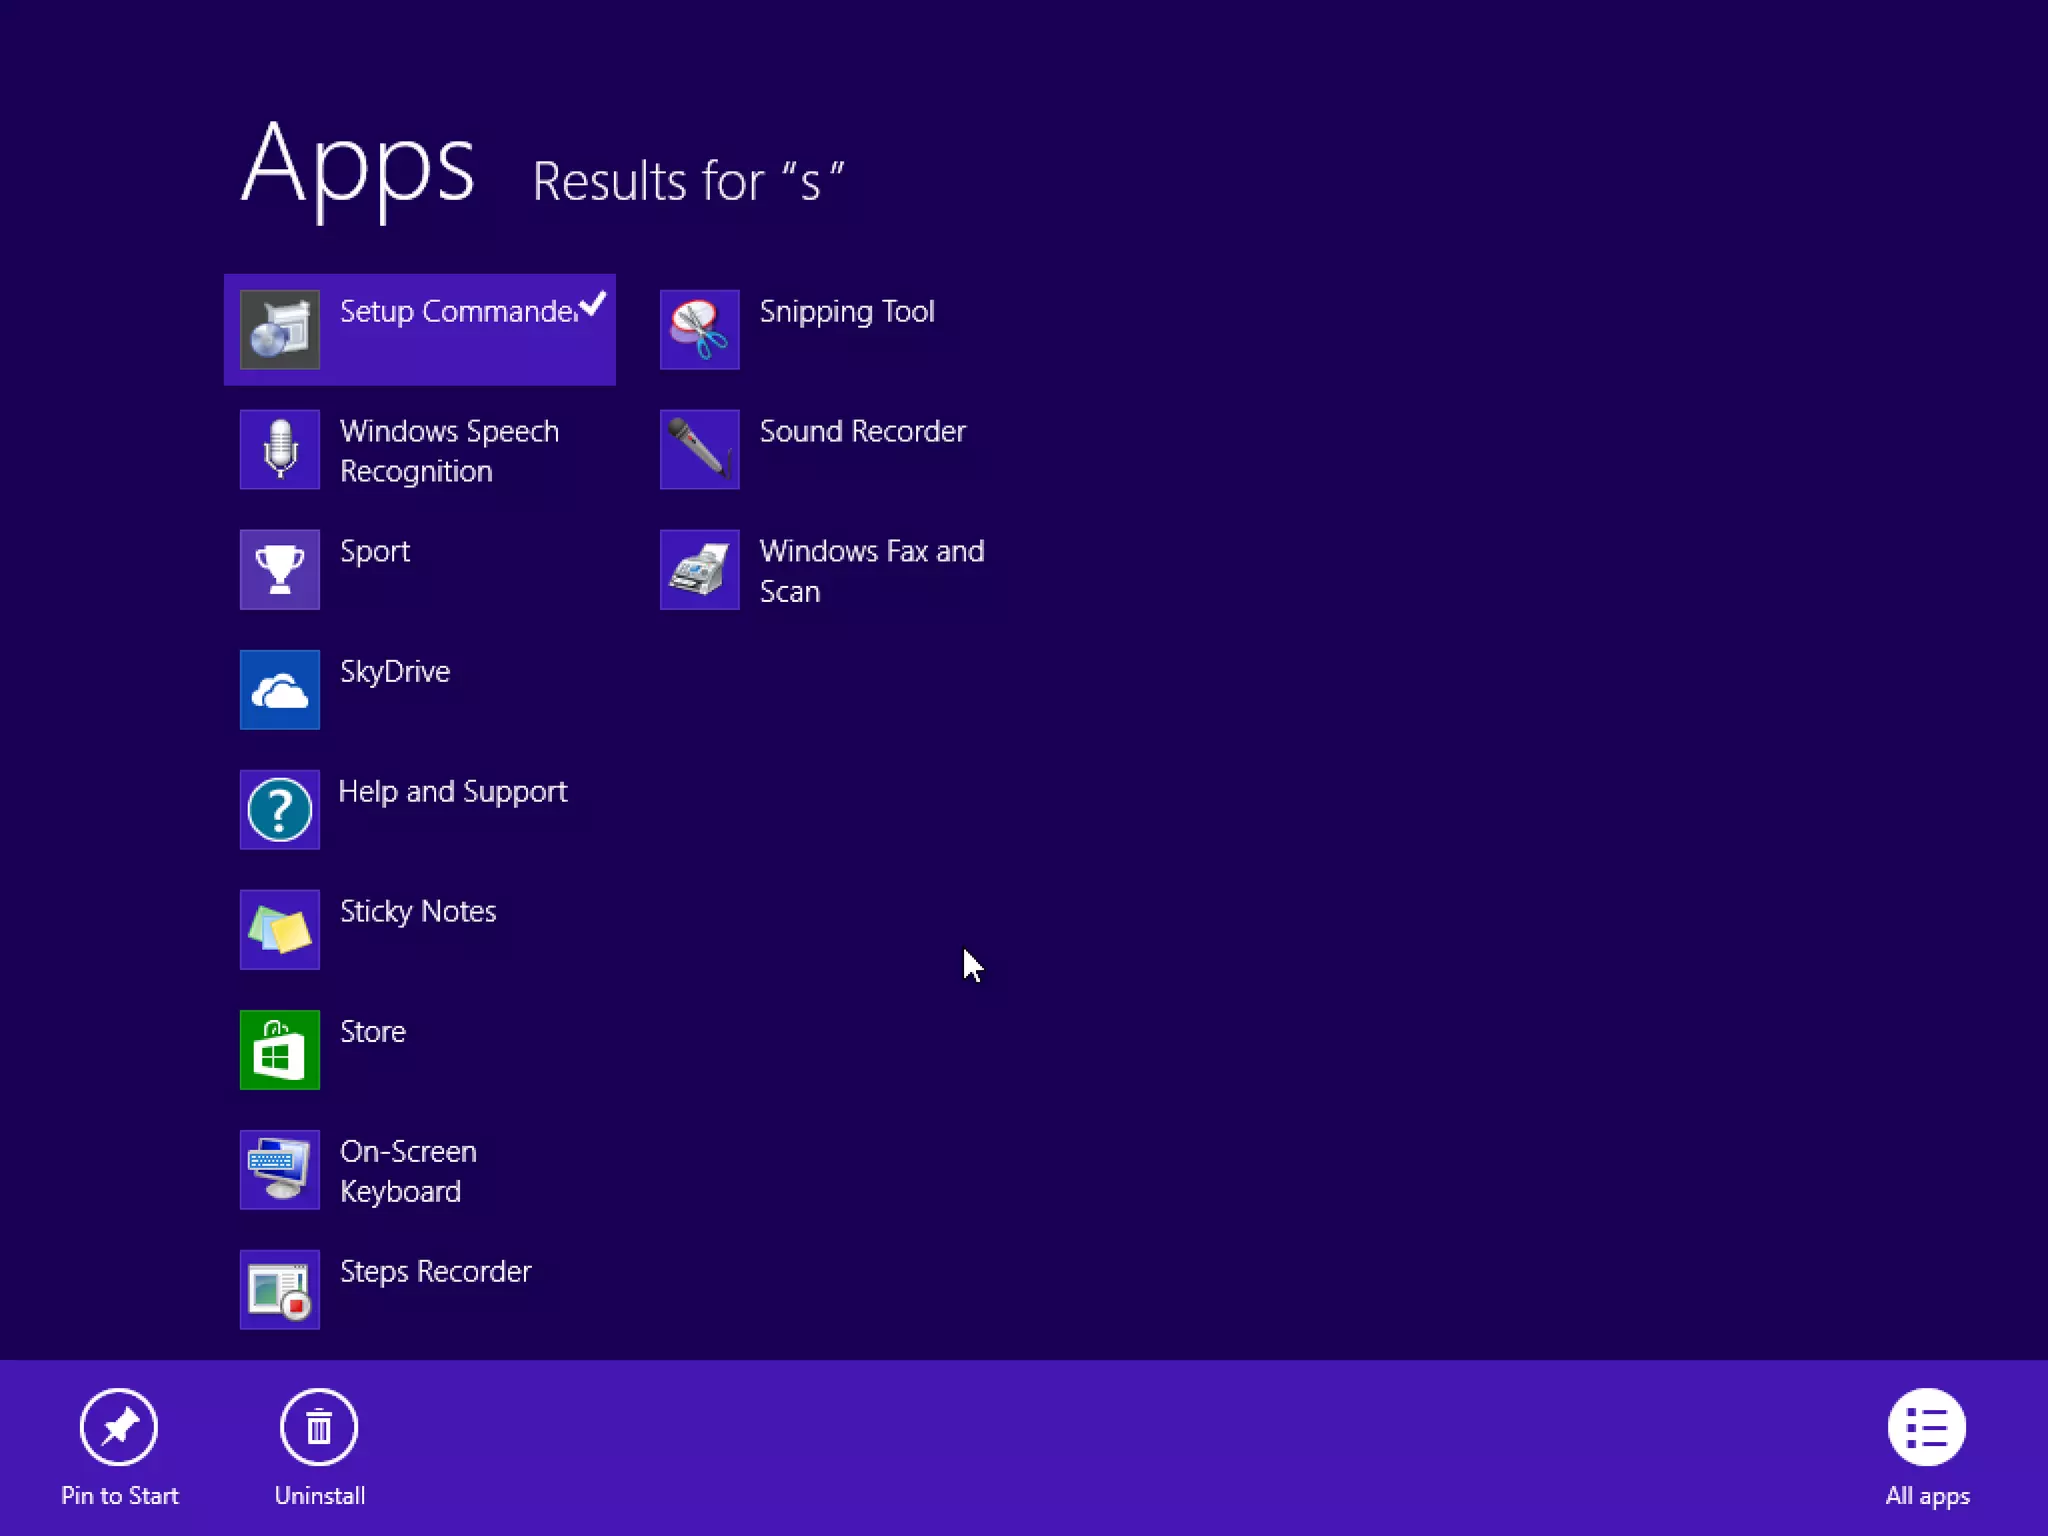Click the "Snipping Tool" label

[x=847, y=312]
